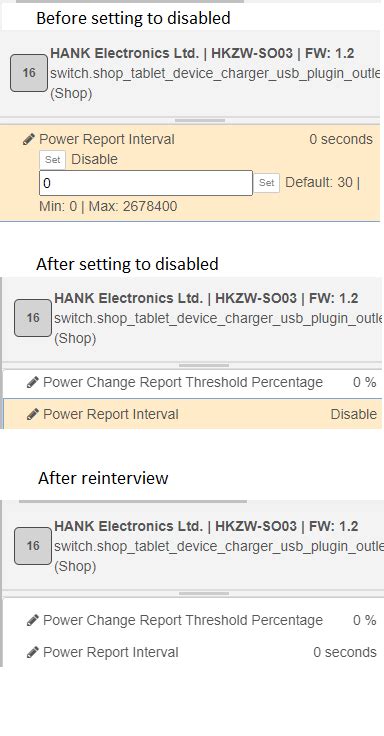Click the Power Change Report Threshold pencil icon under After reinterview
The image size is (384, 736).
click(32, 620)
